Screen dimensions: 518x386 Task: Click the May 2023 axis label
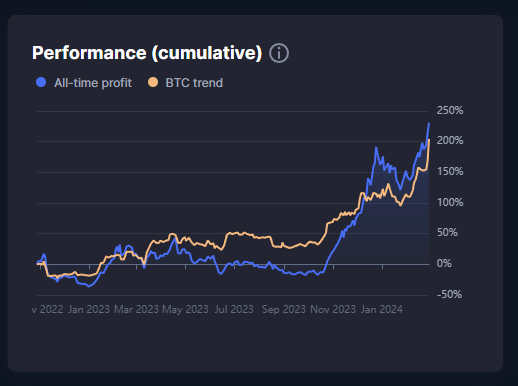[185, 310]
